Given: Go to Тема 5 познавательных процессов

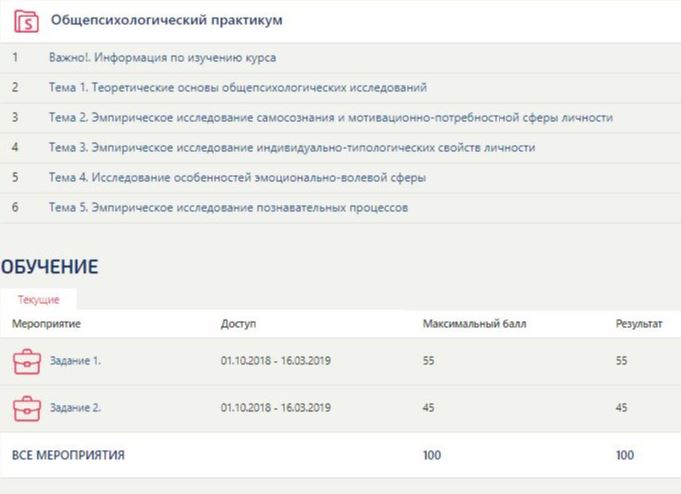Looking at the screenshot, I should click(x=228, y=208).
